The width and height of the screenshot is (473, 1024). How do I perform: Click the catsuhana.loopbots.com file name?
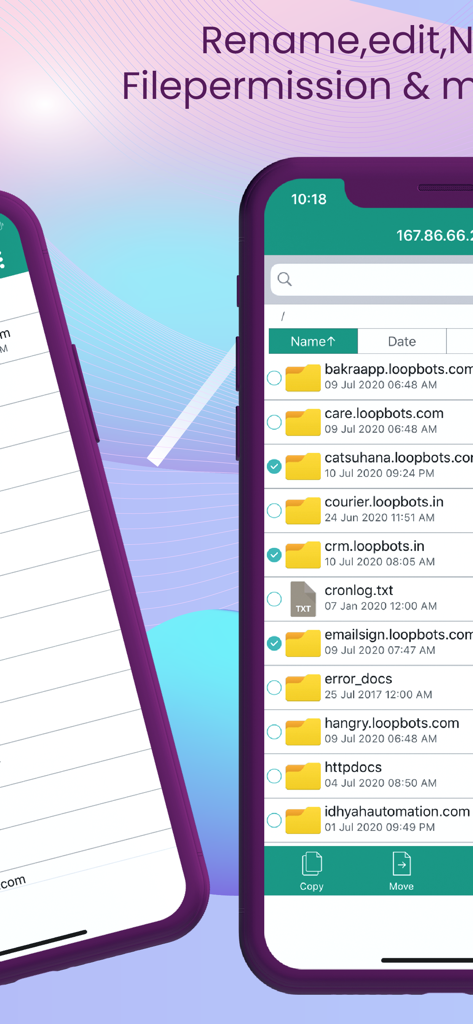(x=399, y=457)
